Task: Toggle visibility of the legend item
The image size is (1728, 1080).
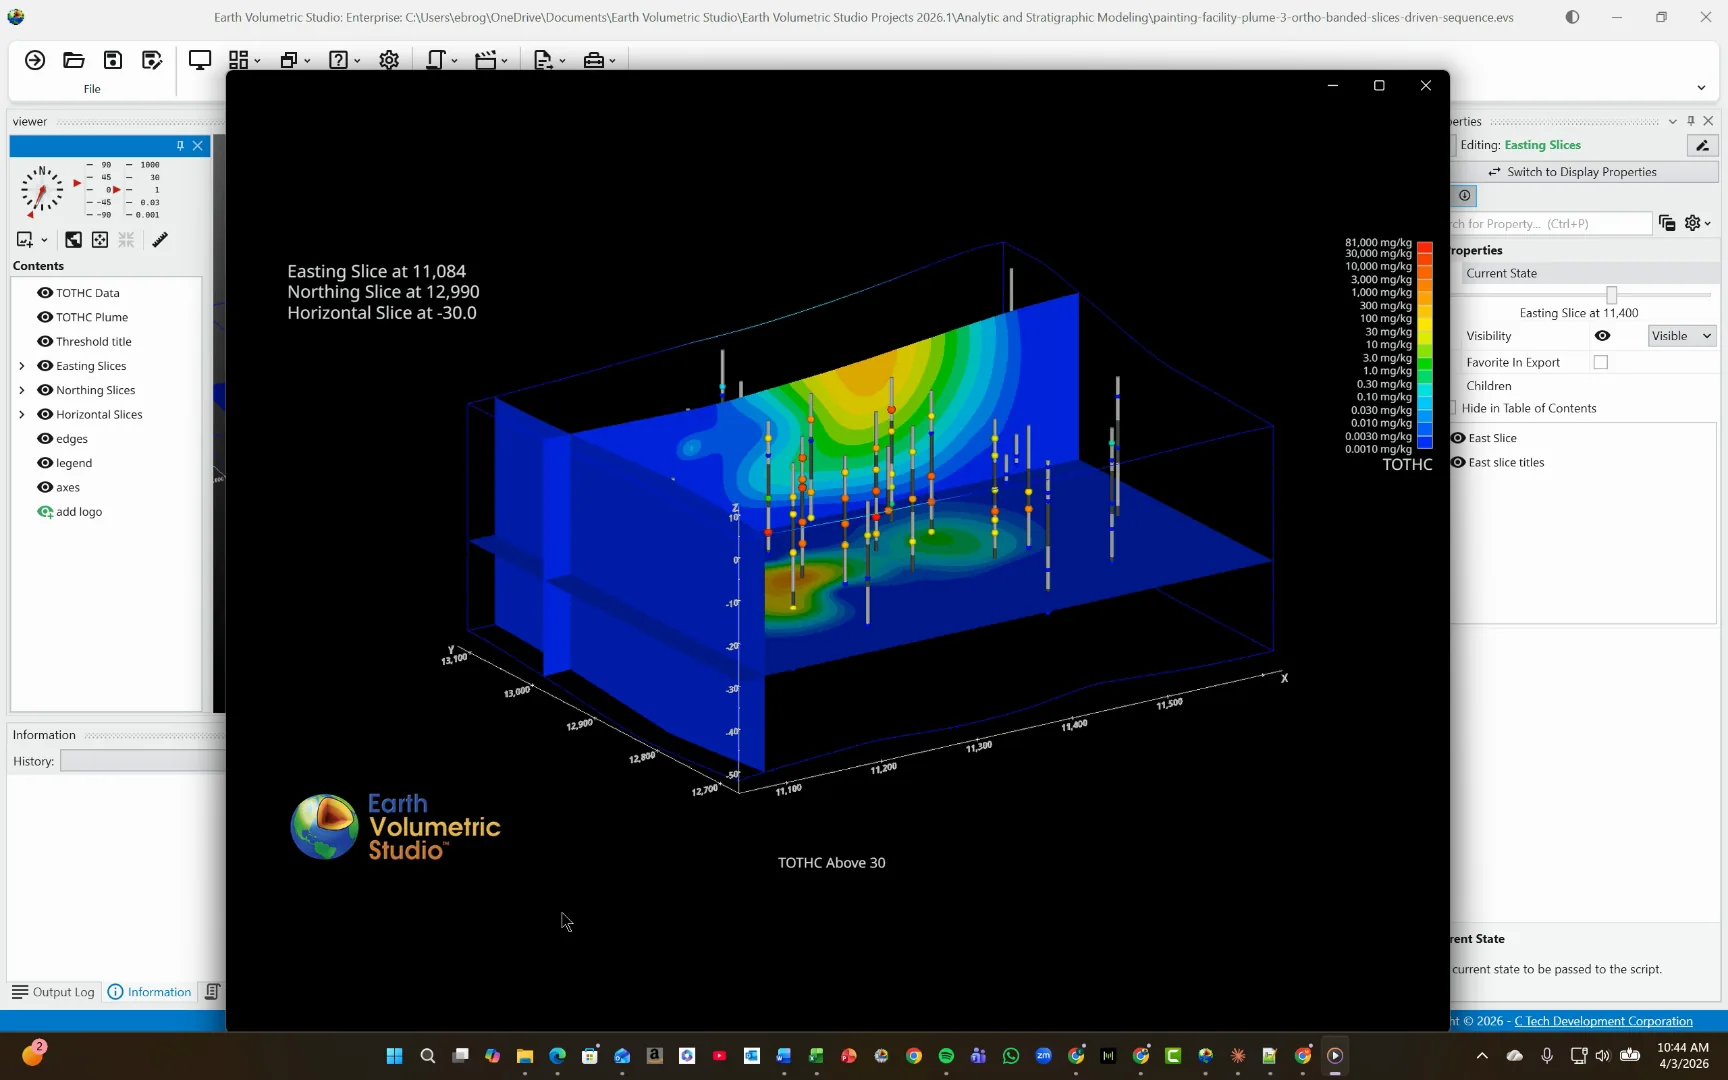Action: 45,463
